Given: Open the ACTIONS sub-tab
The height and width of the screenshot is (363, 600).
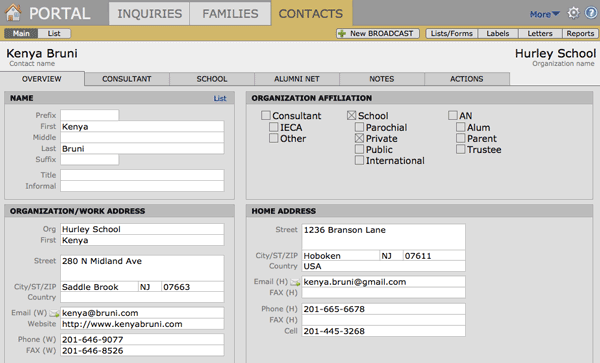Looking at the screenshot, I should [x=466, y=79].
